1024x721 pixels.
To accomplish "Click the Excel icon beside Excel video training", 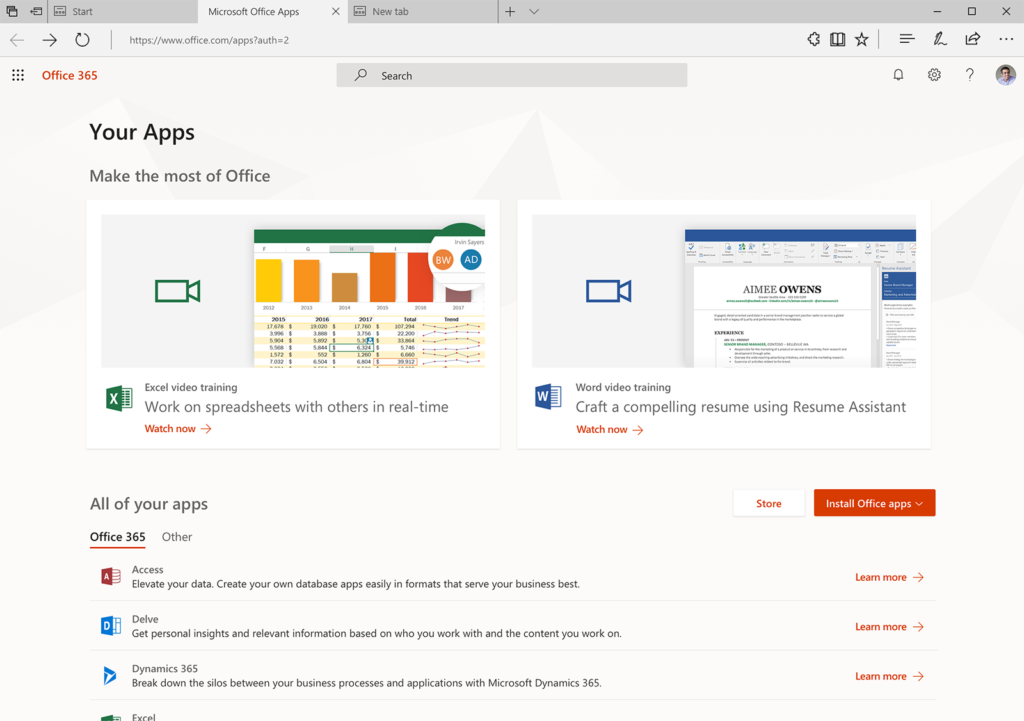I will pyautogui.click(x=118, y=397).
